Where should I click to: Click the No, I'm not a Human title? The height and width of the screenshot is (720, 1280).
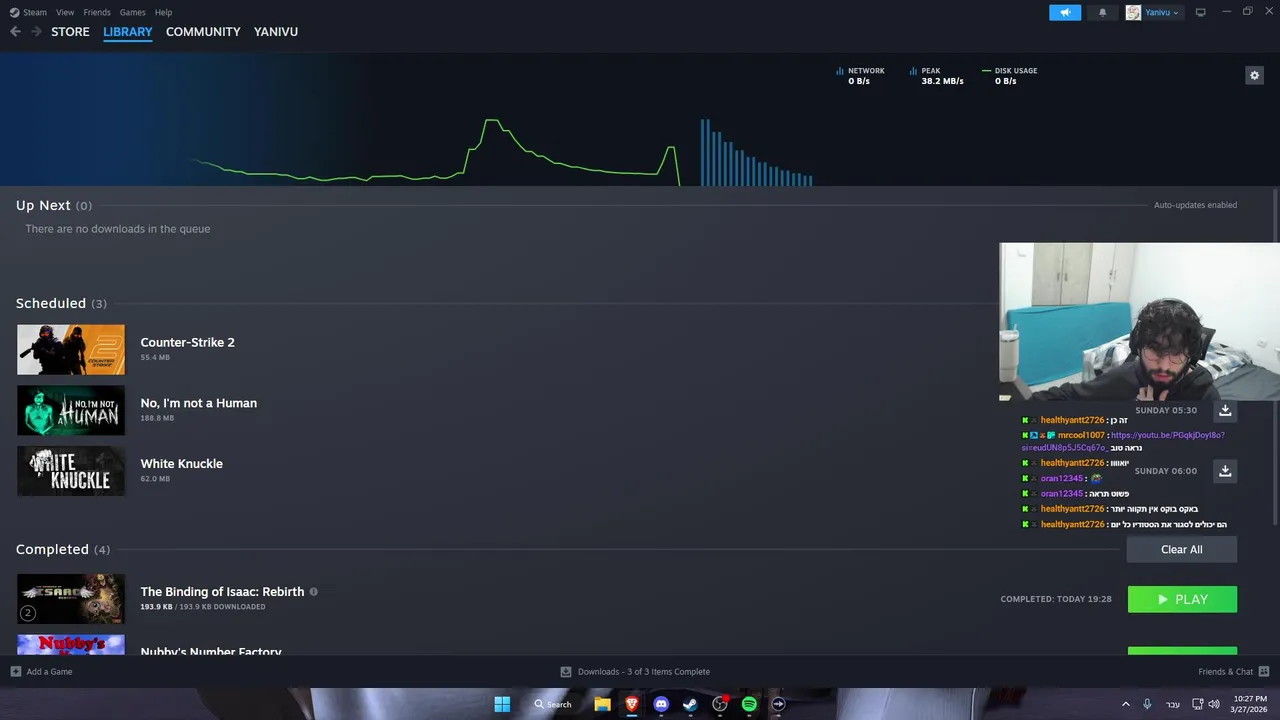click(x=199, y=403)
